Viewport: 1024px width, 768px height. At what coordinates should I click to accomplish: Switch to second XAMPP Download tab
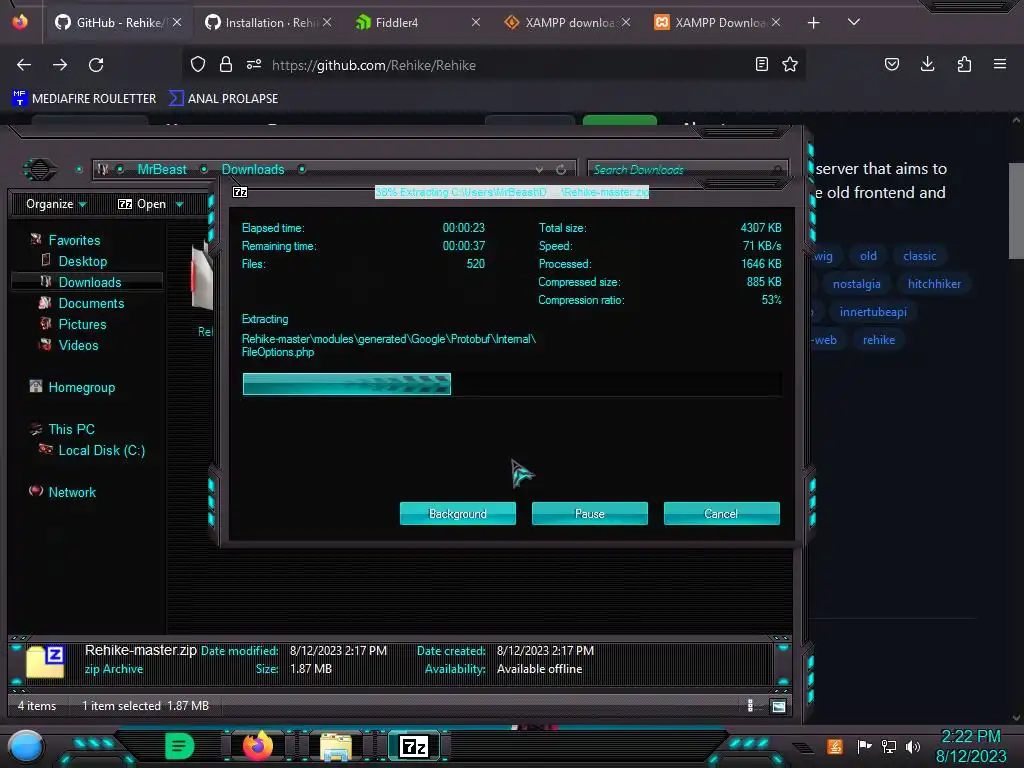[x=717, y=23]
